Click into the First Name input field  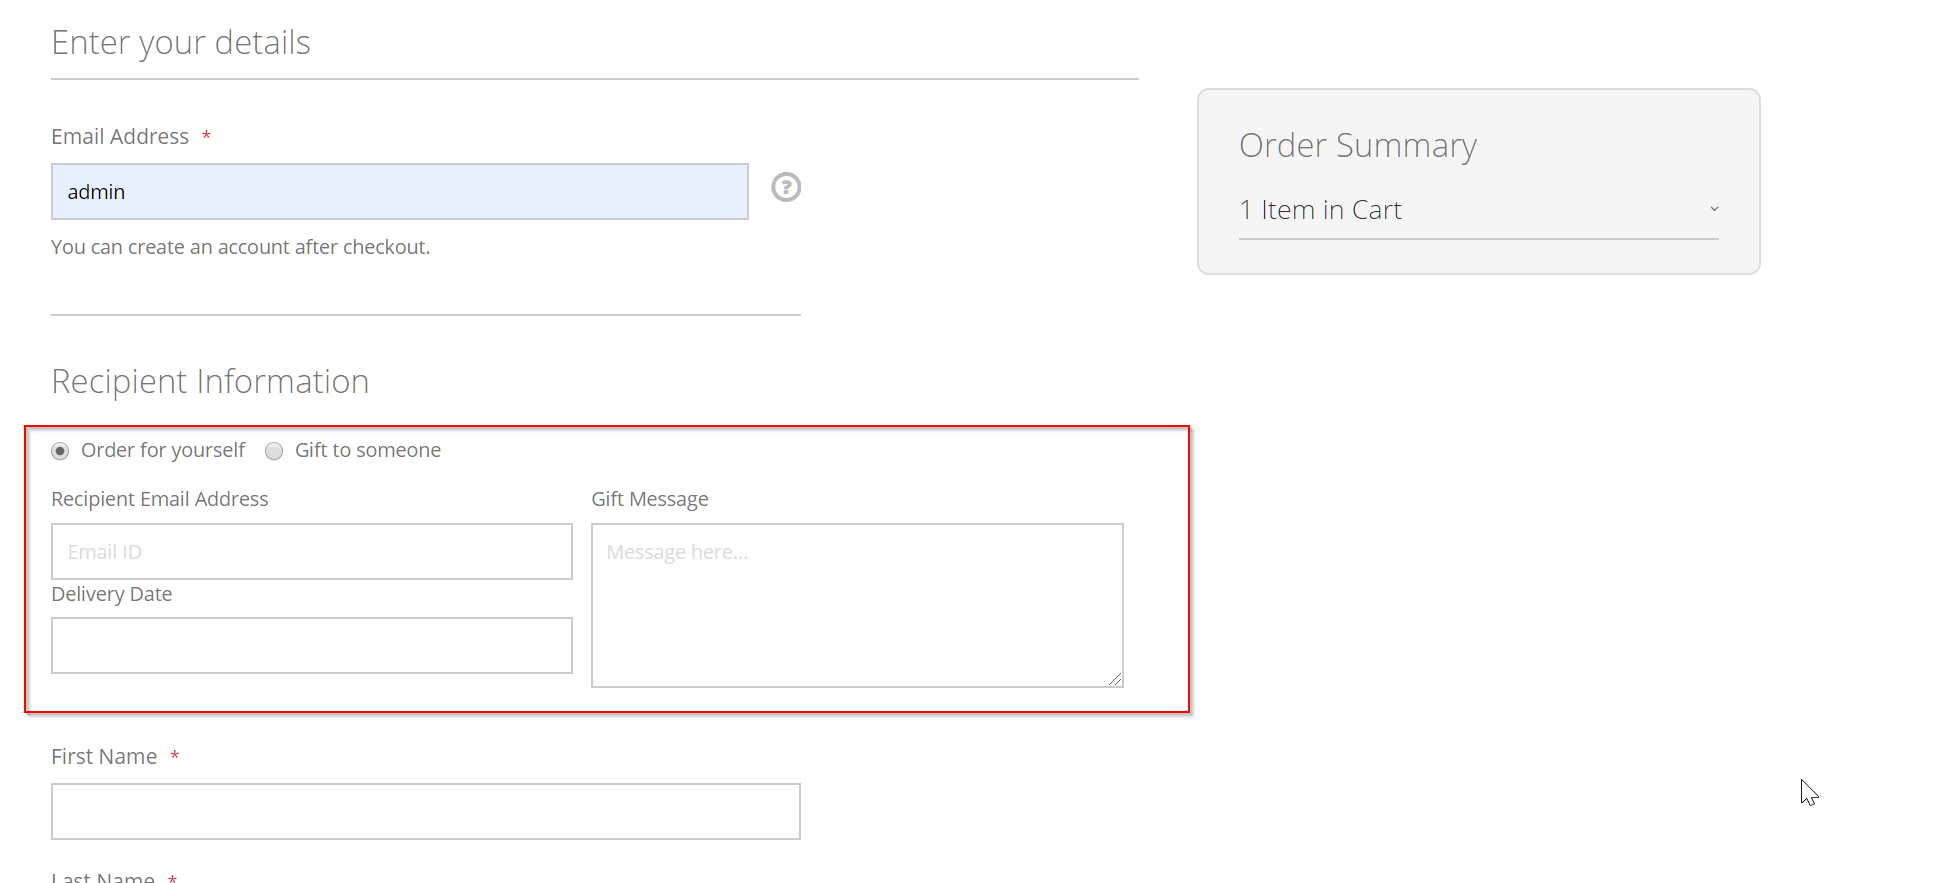[425, 811]
